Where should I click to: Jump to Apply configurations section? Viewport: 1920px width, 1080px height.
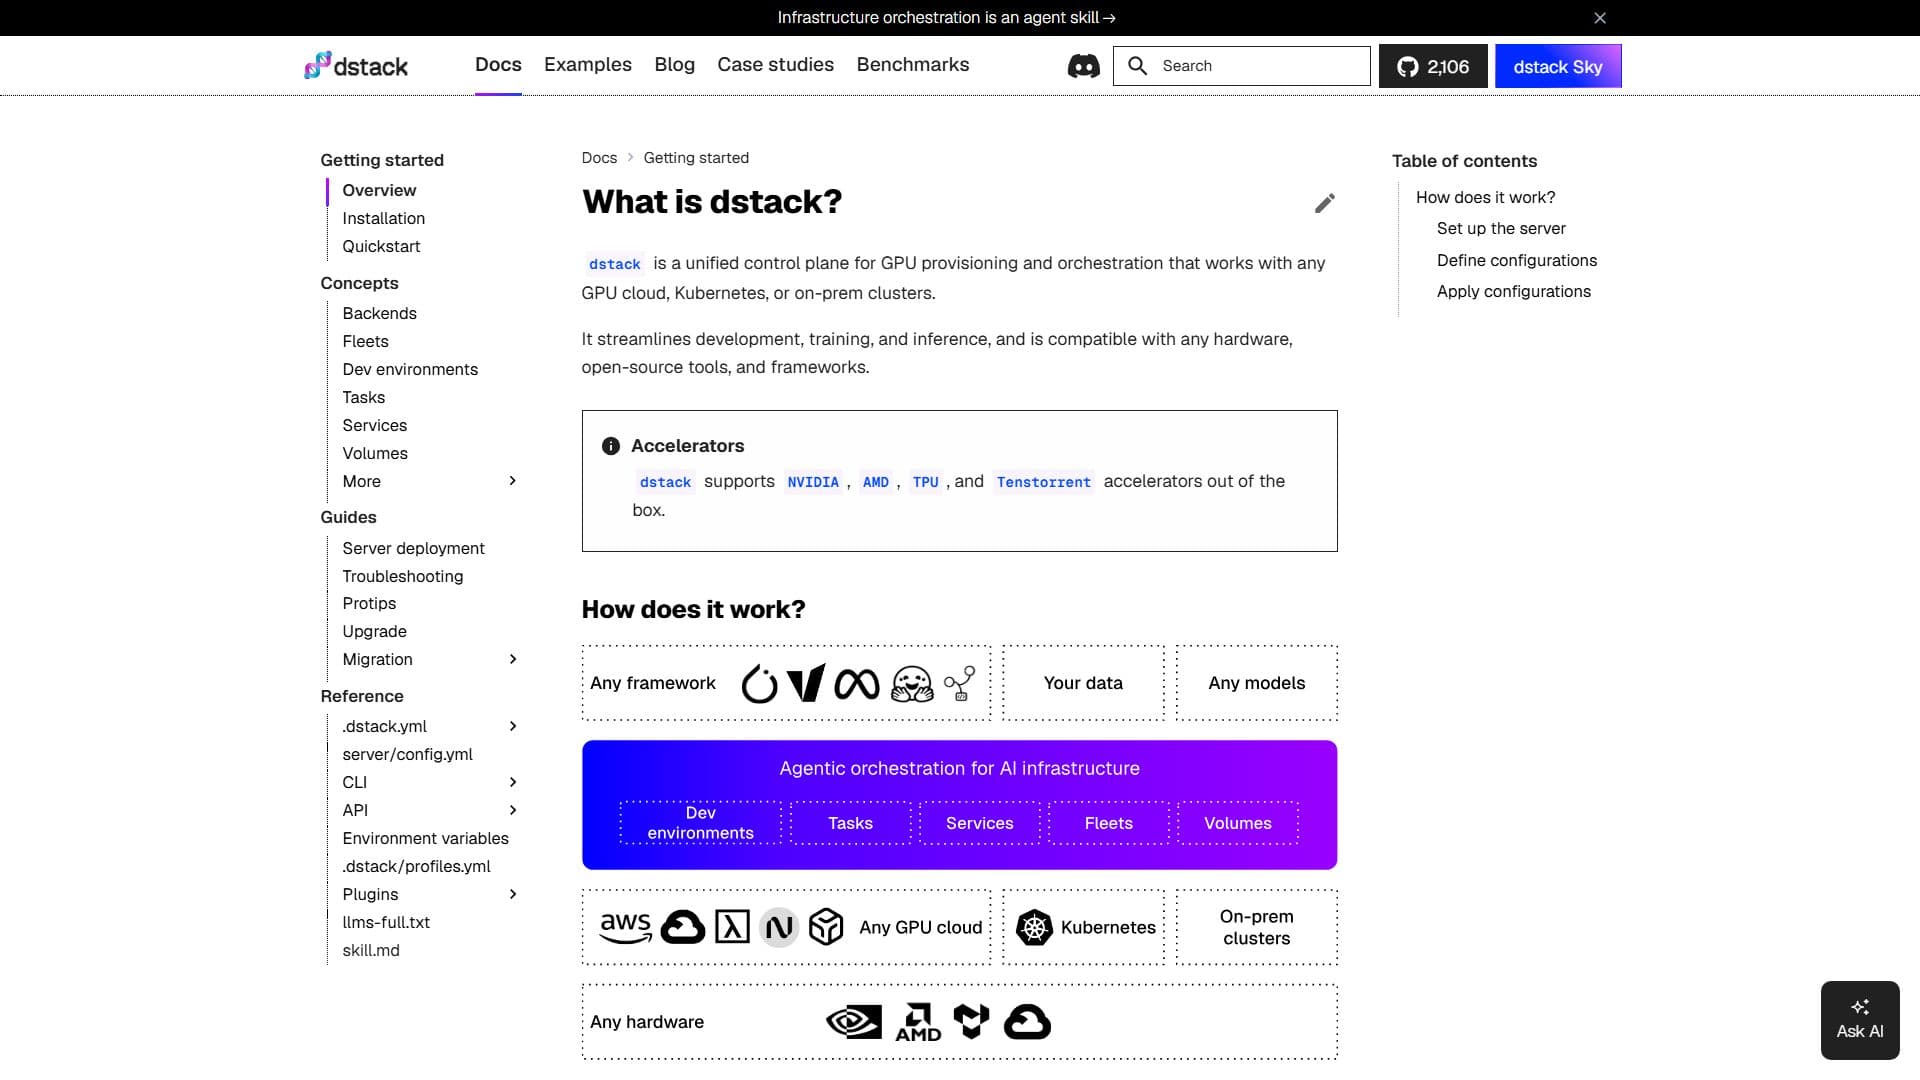(1514, 291)
